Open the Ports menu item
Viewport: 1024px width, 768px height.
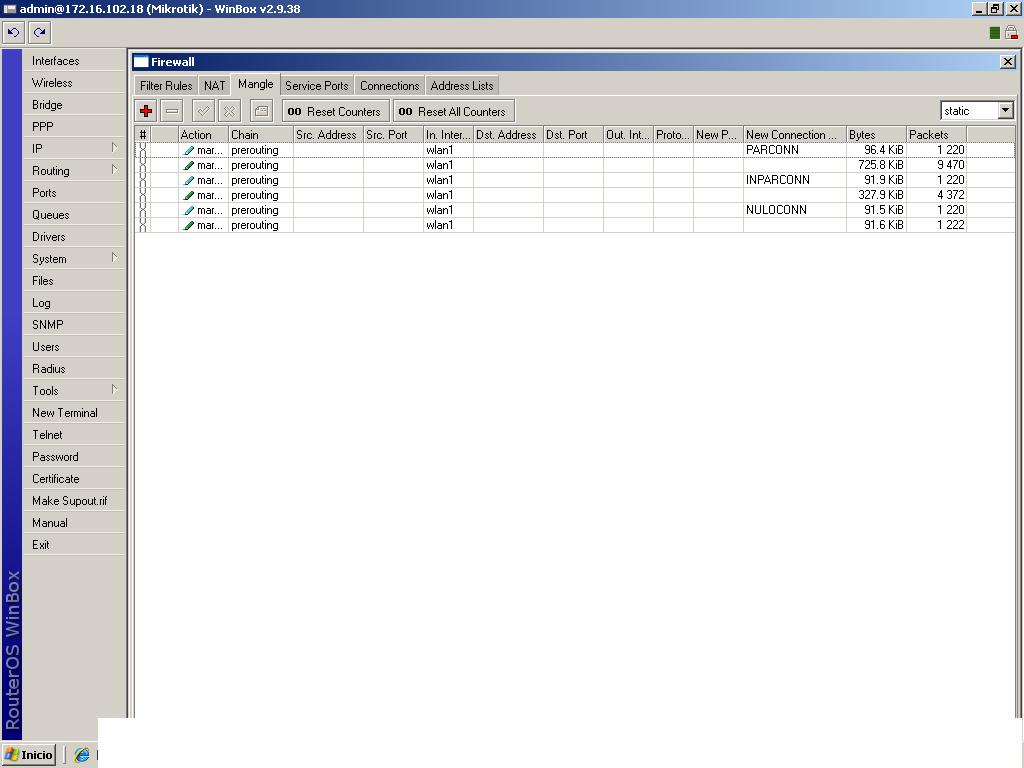[x=74, y=193]
